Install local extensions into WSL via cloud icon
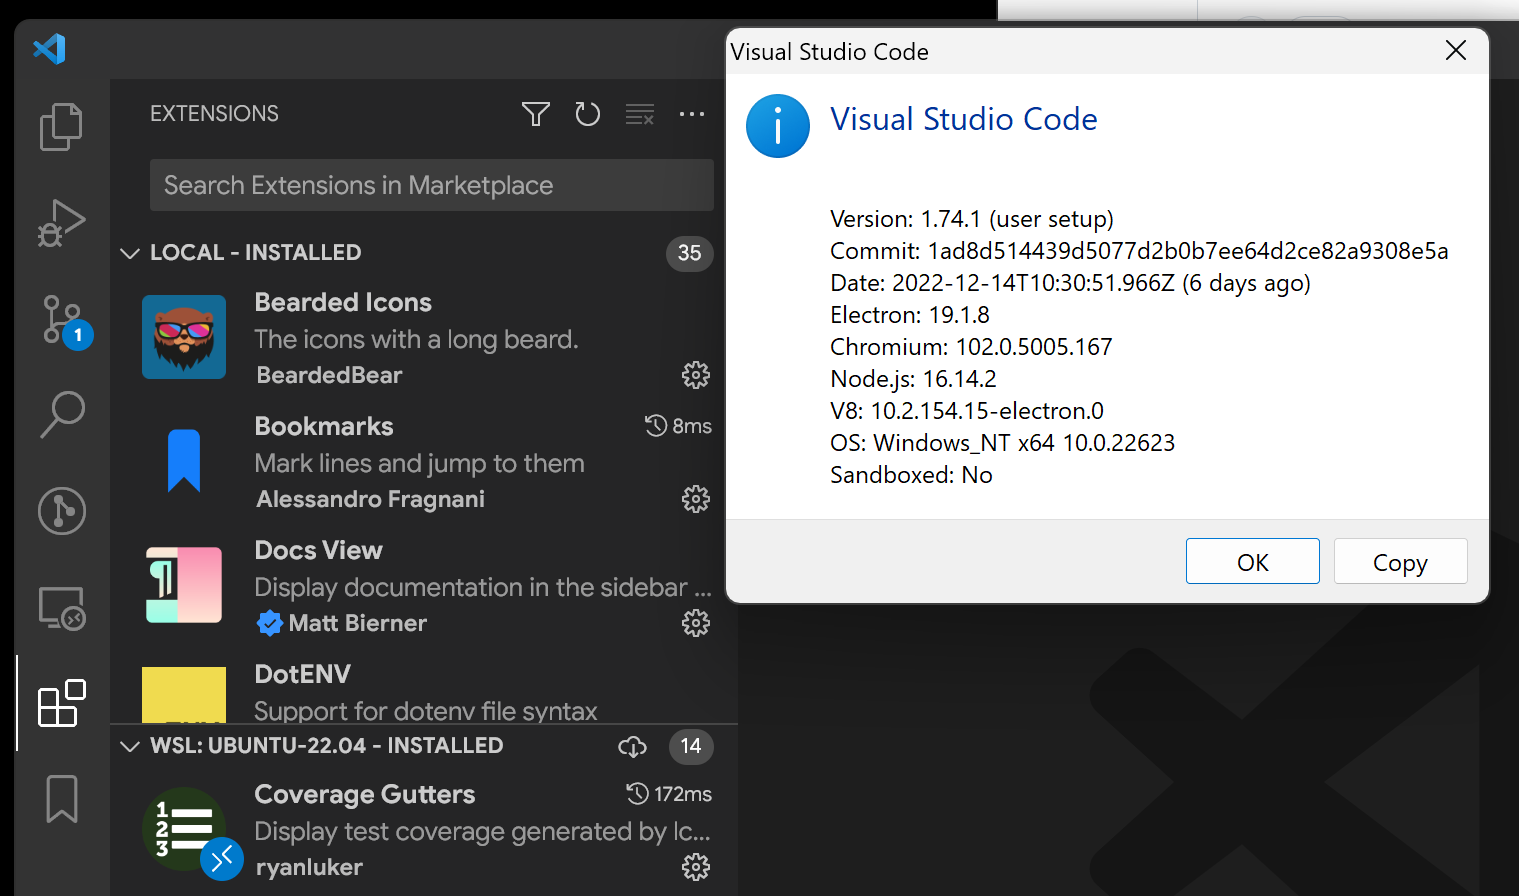 pyautogui.click(x=632, y=746)
